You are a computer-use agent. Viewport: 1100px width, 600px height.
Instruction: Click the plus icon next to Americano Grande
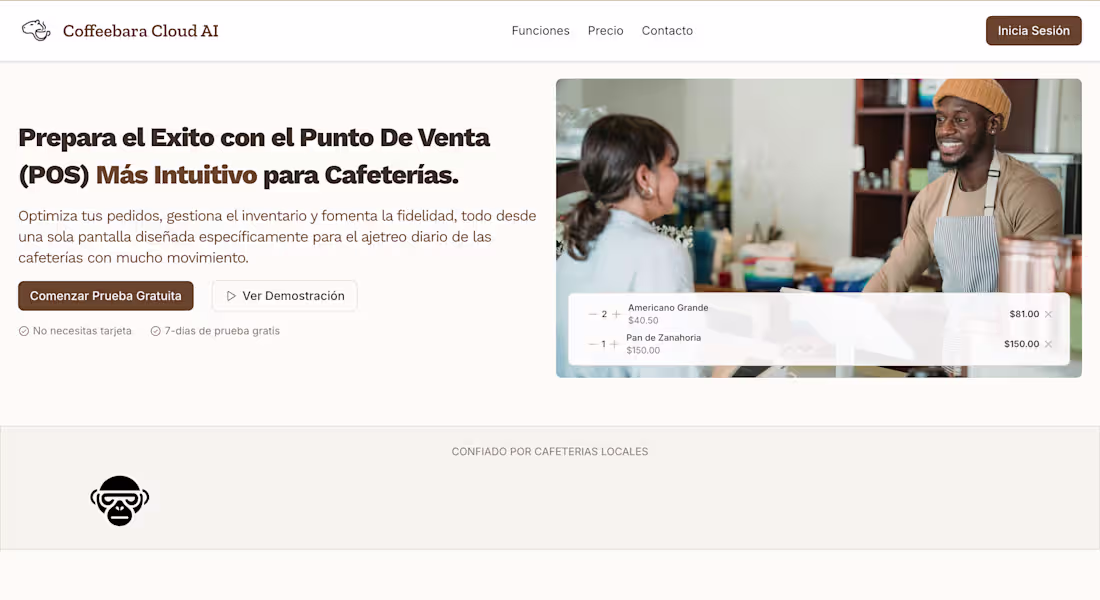pos(616,313)
